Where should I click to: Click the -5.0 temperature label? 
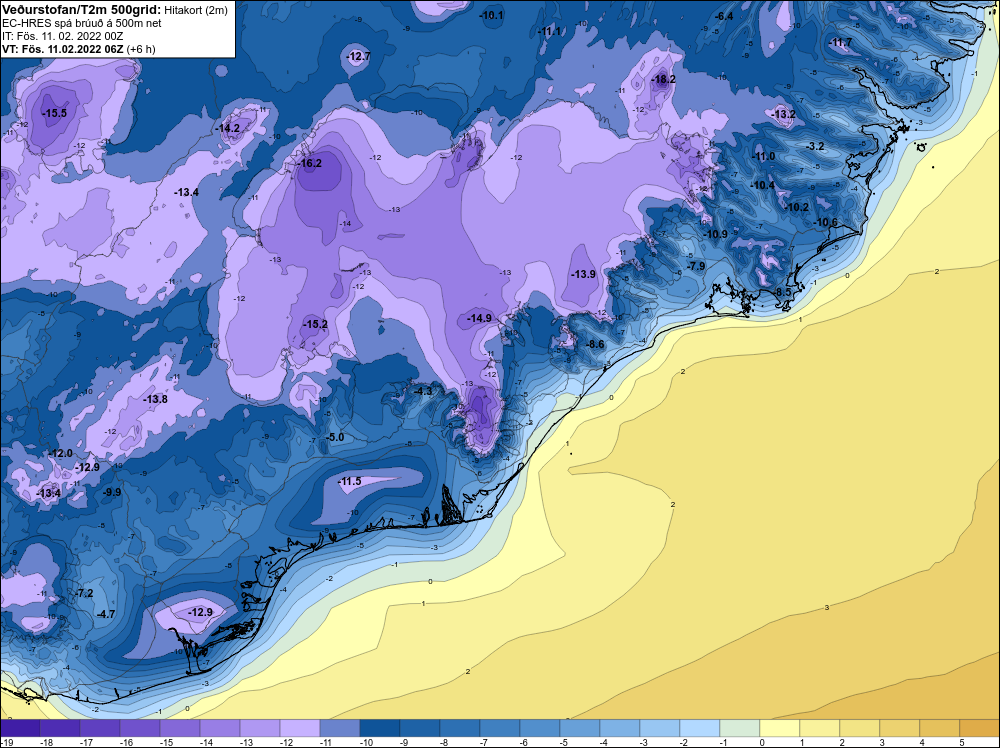(334, 437)
